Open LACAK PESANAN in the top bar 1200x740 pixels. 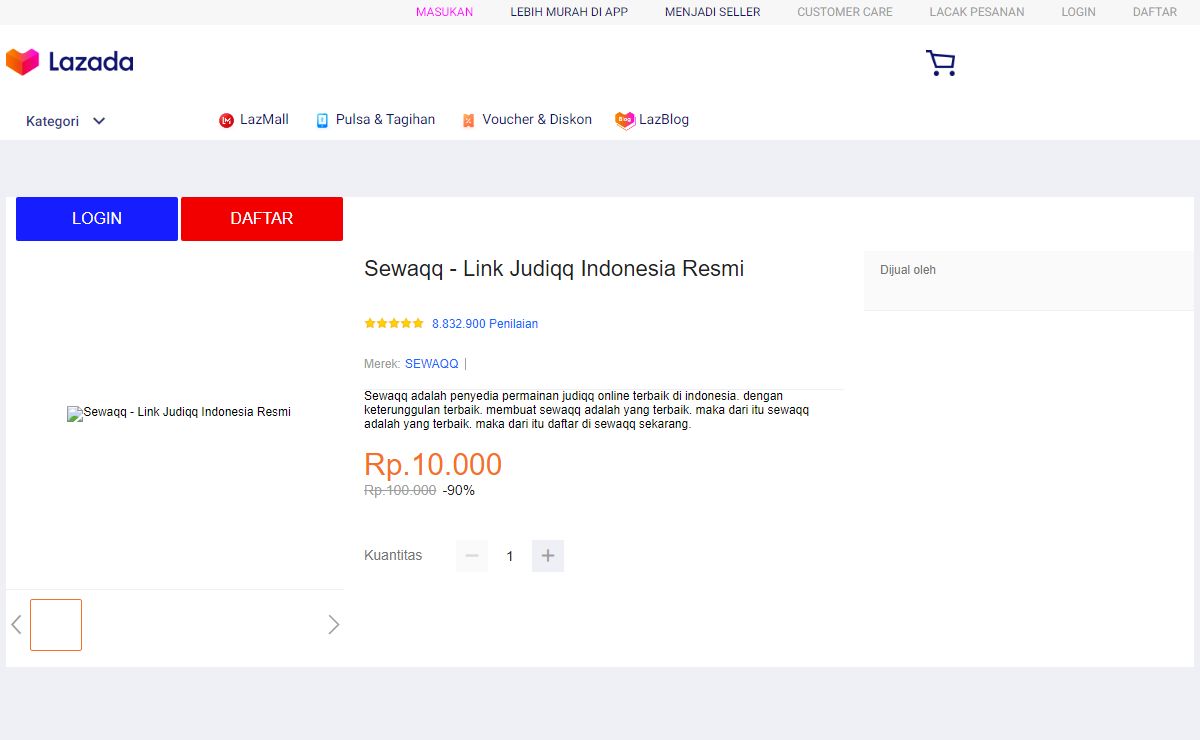click(x=977, y=12)
